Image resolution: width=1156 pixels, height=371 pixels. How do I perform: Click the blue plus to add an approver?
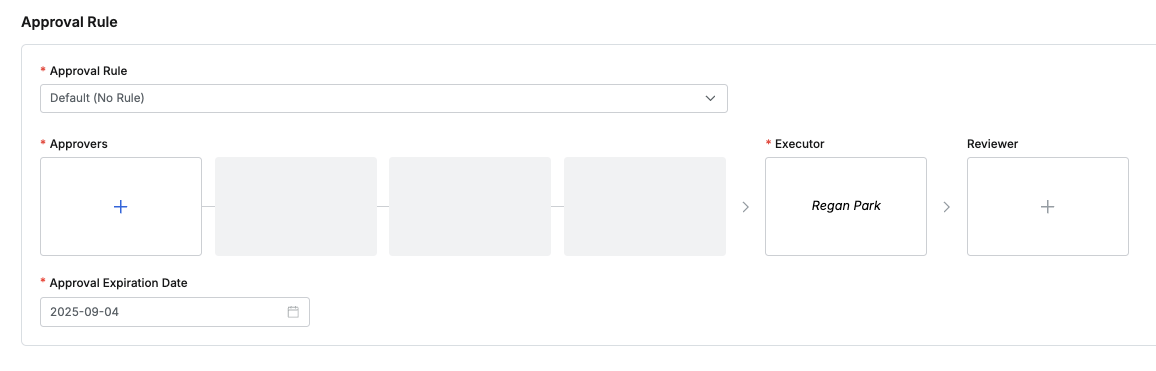click(121, 207)
